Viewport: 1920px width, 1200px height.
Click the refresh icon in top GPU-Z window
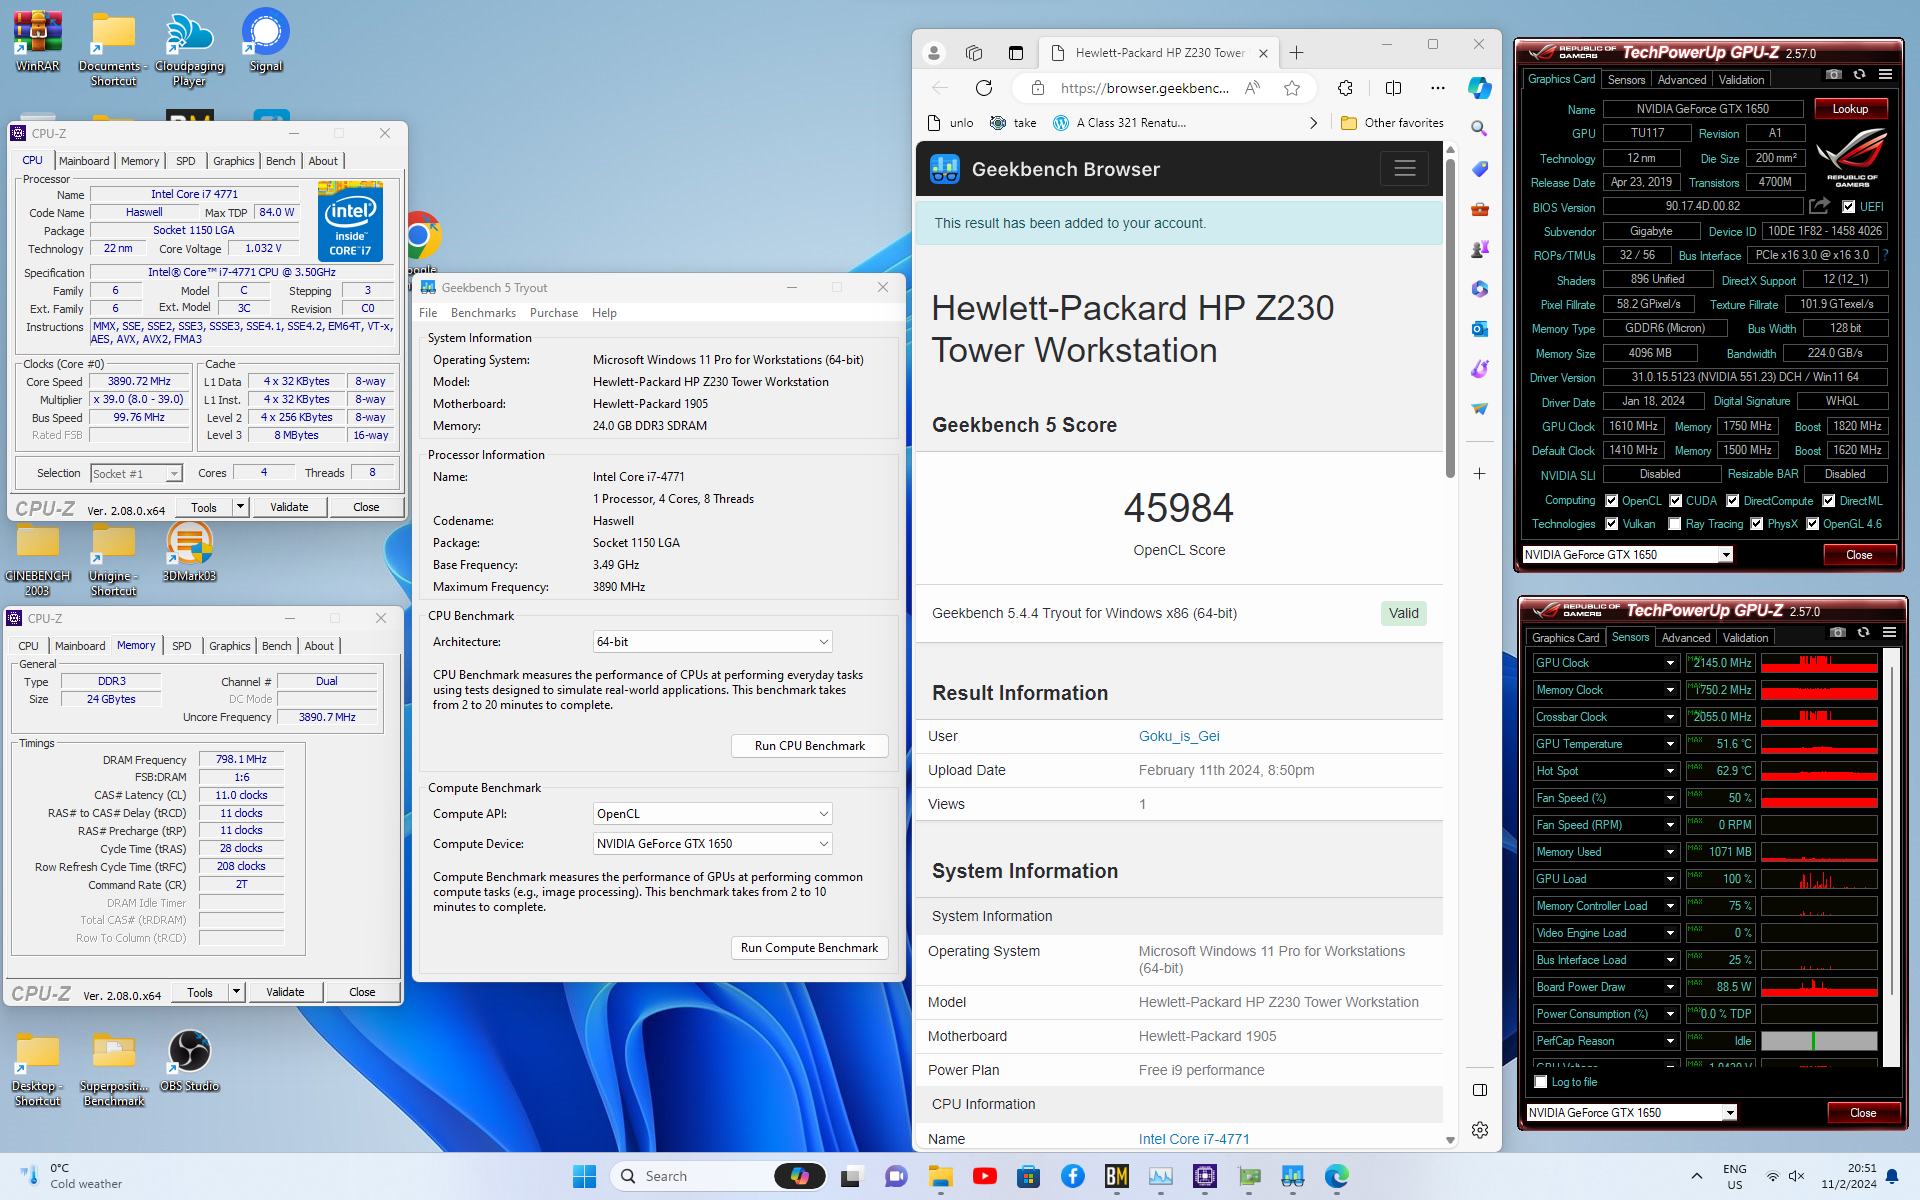click(x=1859, y=75)
